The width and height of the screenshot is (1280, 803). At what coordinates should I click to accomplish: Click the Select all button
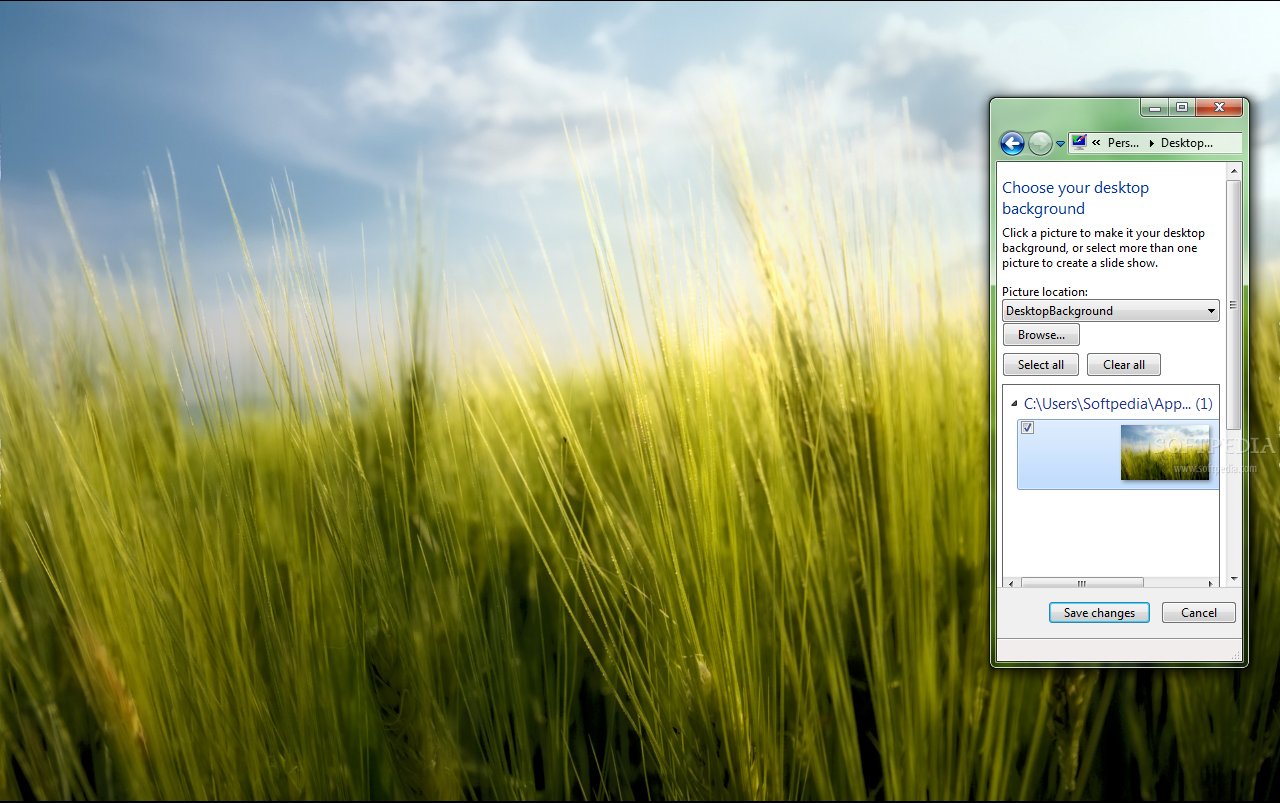[x=1041, y=365]
